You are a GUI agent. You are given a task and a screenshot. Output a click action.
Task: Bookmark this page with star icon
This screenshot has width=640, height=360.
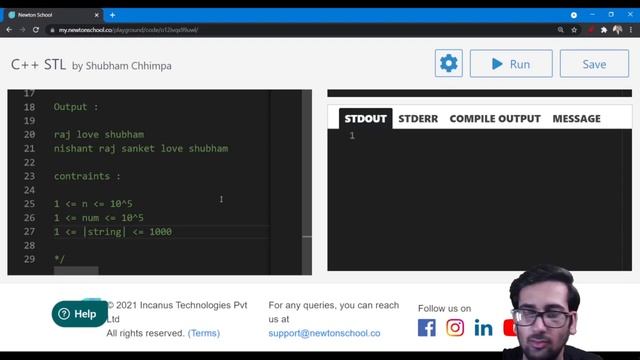click(574, 30)
